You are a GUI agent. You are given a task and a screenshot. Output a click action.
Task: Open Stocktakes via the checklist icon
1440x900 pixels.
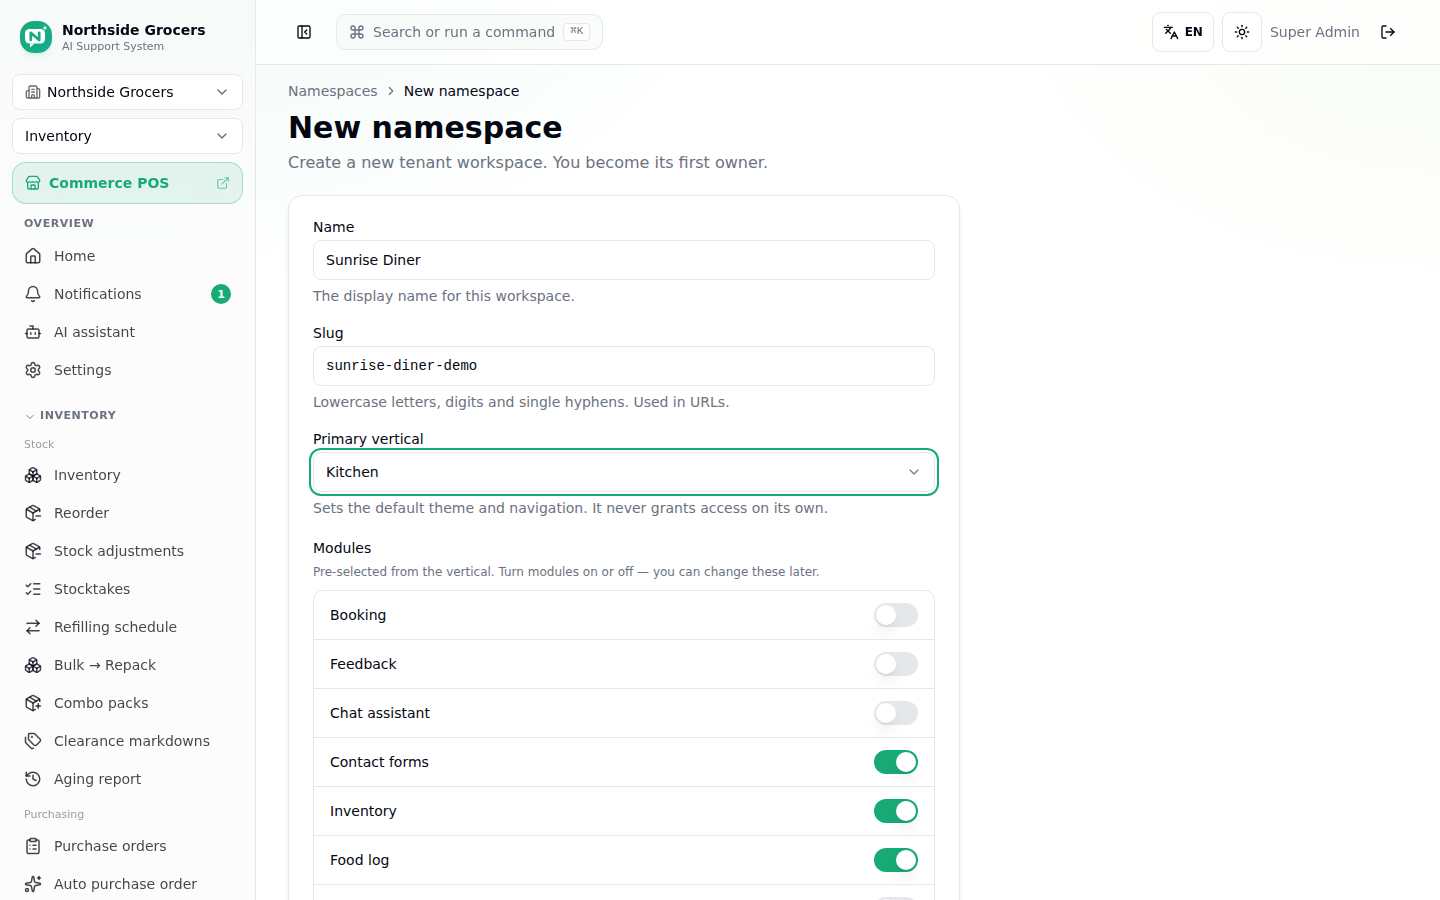(x=33, y=589)
